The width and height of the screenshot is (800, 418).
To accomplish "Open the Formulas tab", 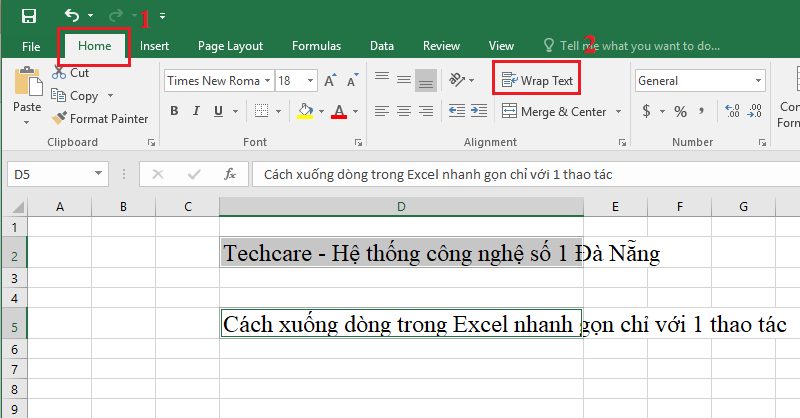I will pyautogui.click(x=316, y=46).
